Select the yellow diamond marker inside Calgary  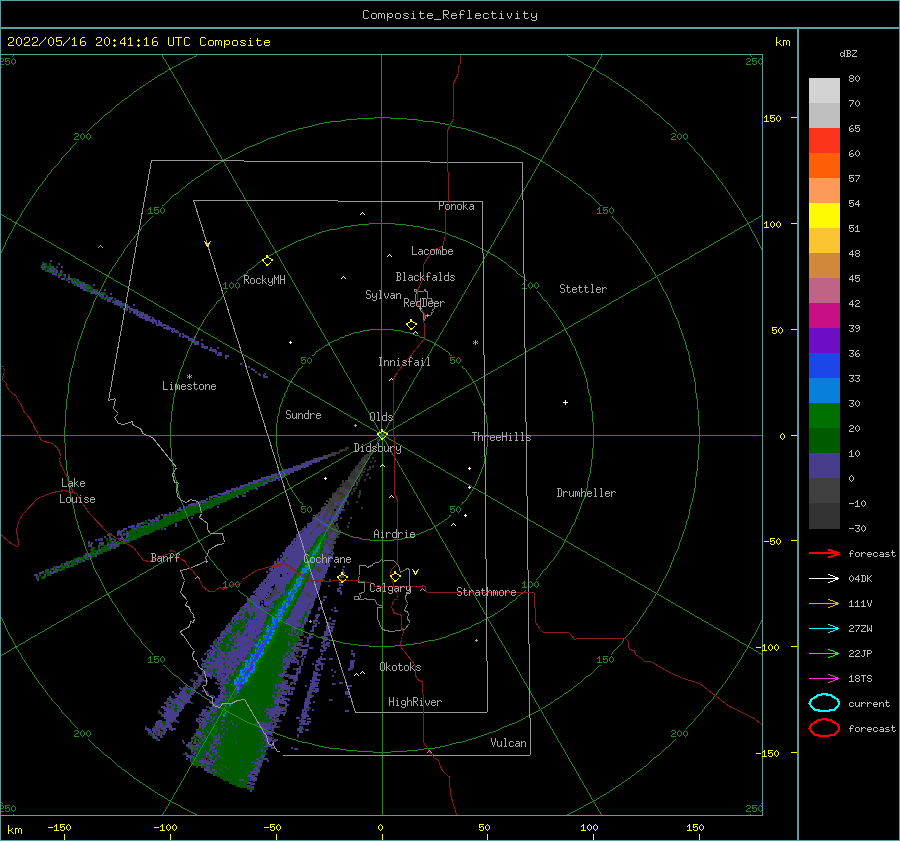(x=395, y=576)
